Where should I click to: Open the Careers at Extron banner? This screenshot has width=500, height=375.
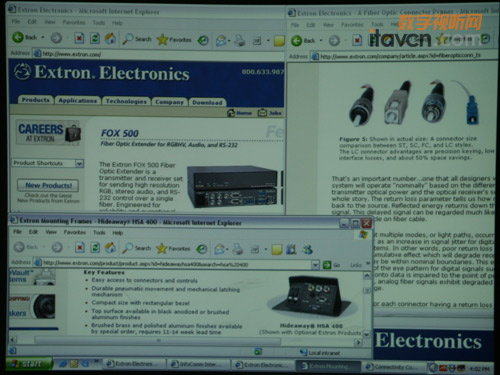(48, 132)
